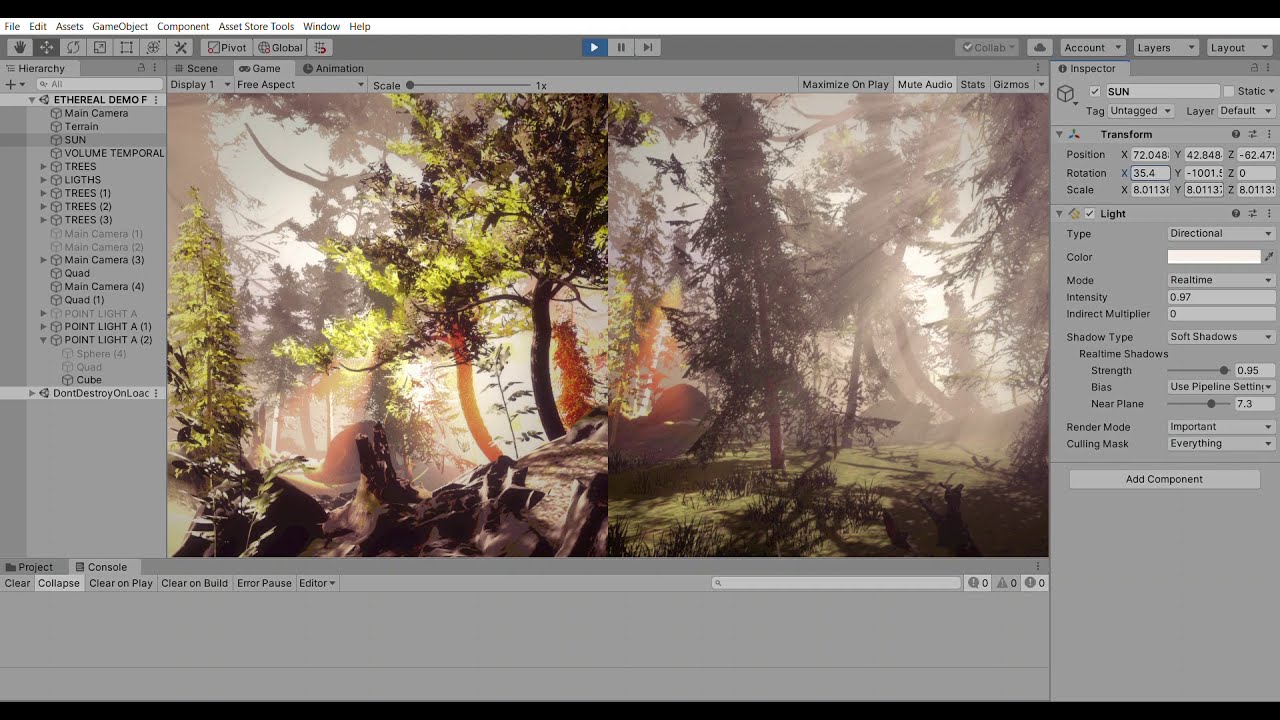Click the Add Component button
1280x720 pixels.
tap(1164, 479)
